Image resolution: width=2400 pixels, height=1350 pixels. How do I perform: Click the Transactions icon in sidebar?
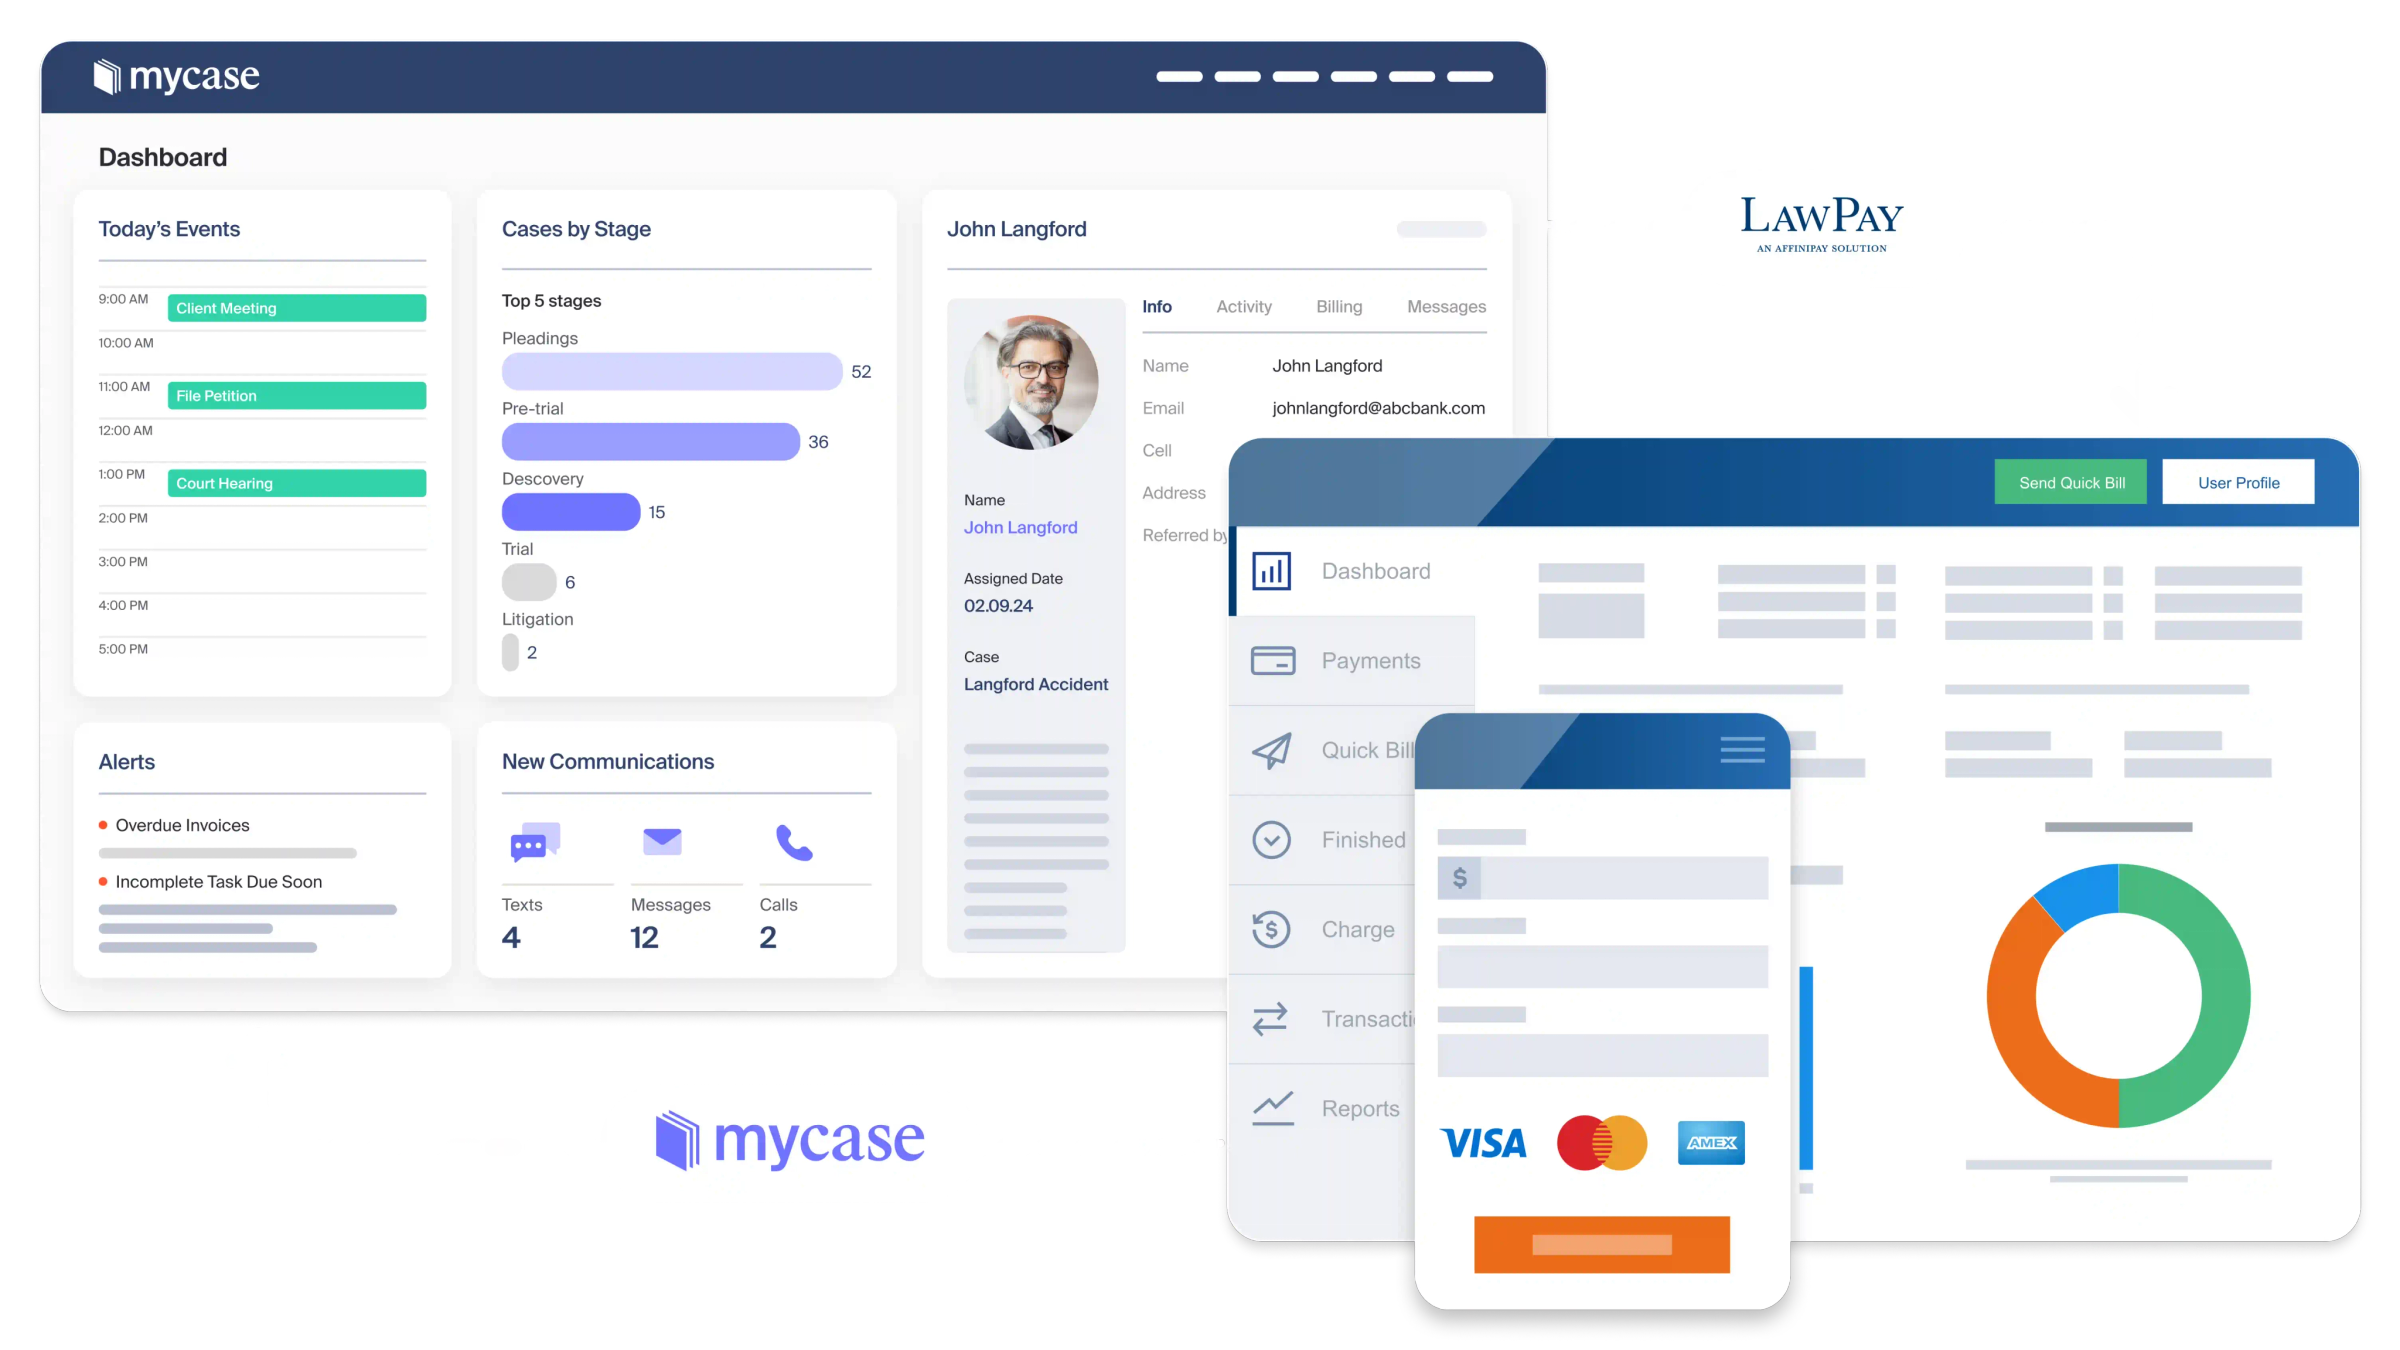coord(1271,1015)
